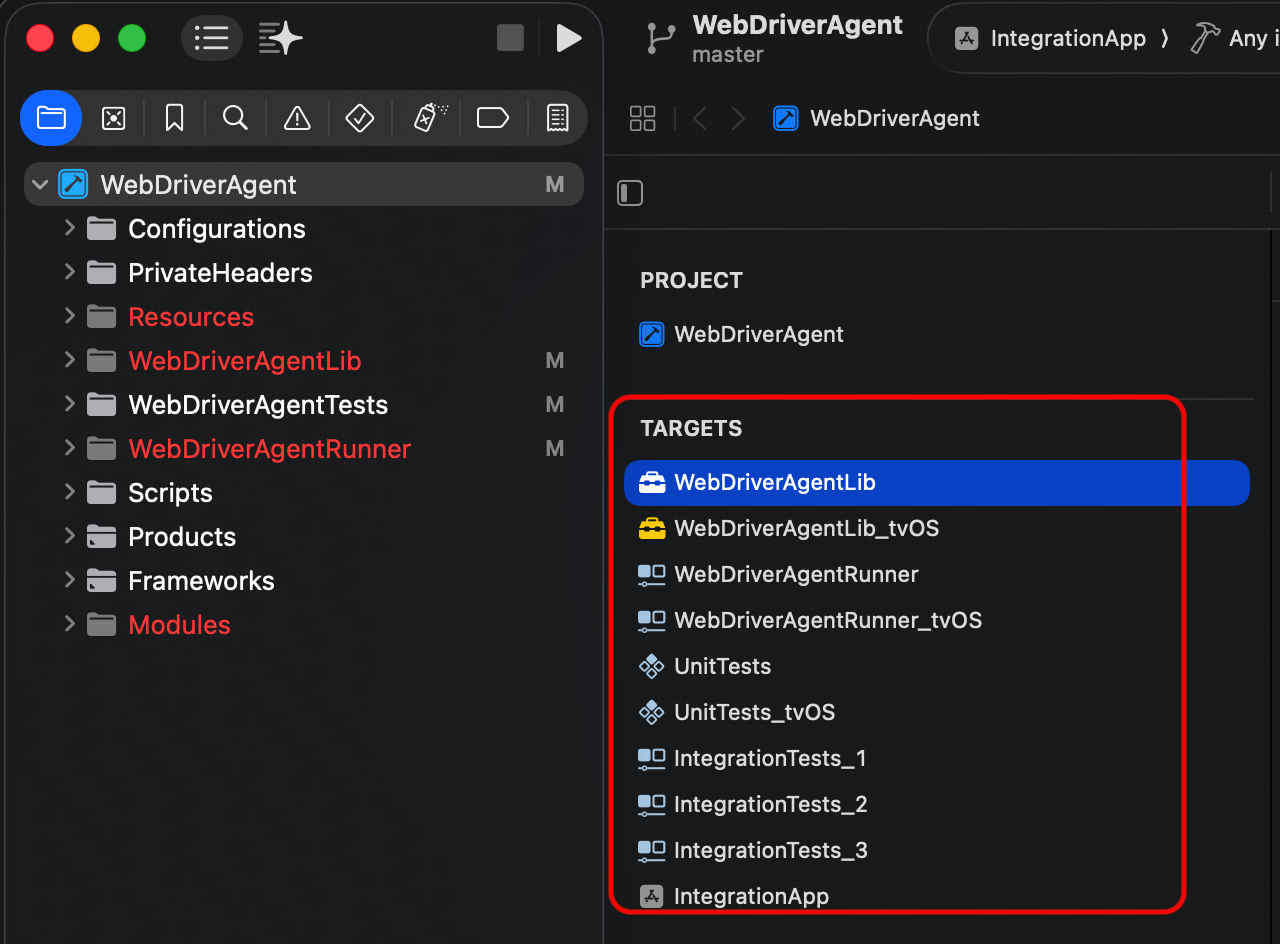Select the bookmark navigator icon
This screenshot has height=944, width=1280.
tap(174, 119)
